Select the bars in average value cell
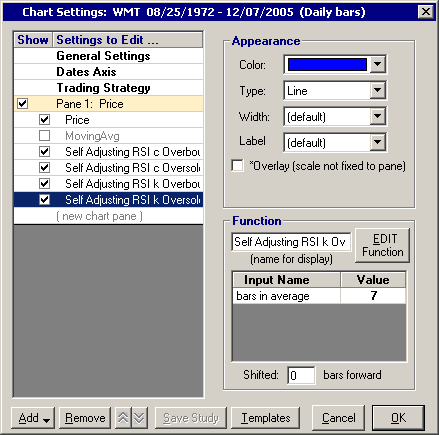The width and height of the screenshot is (439, 435). tap(373, 296)
